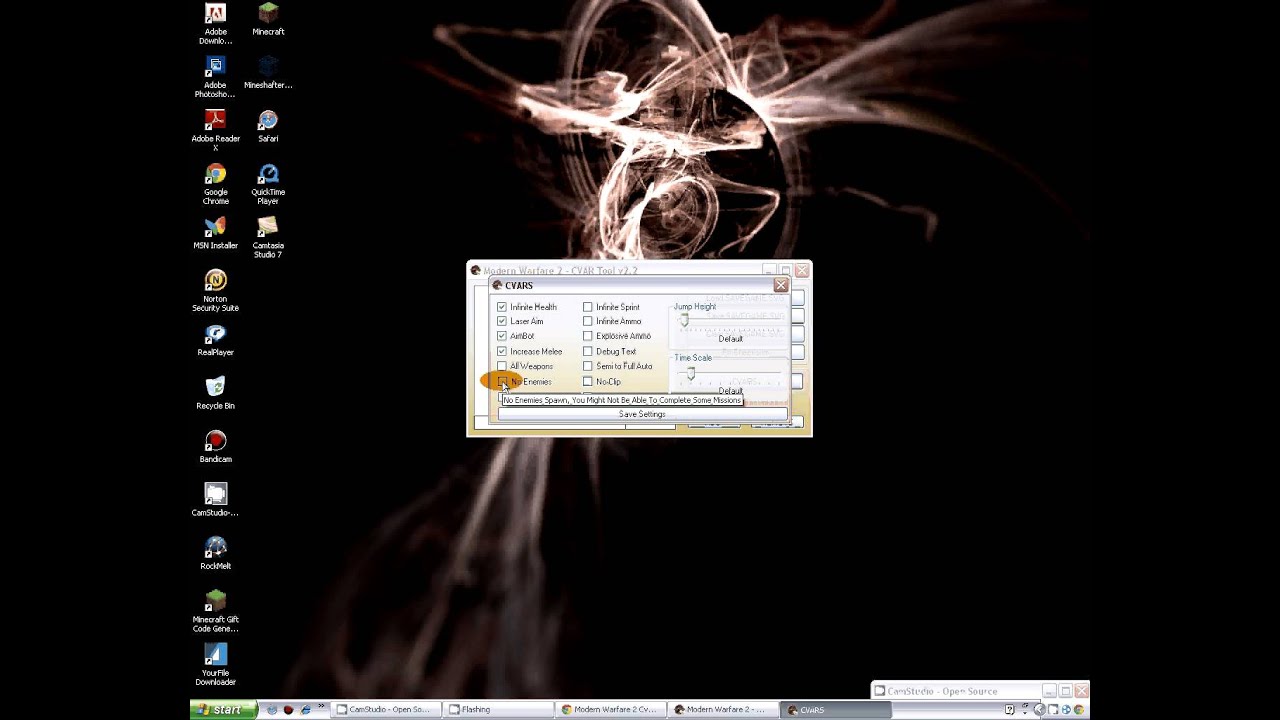Click the Time Scale slider handle
Screen dimensions: 1280x720
[691, 374]
